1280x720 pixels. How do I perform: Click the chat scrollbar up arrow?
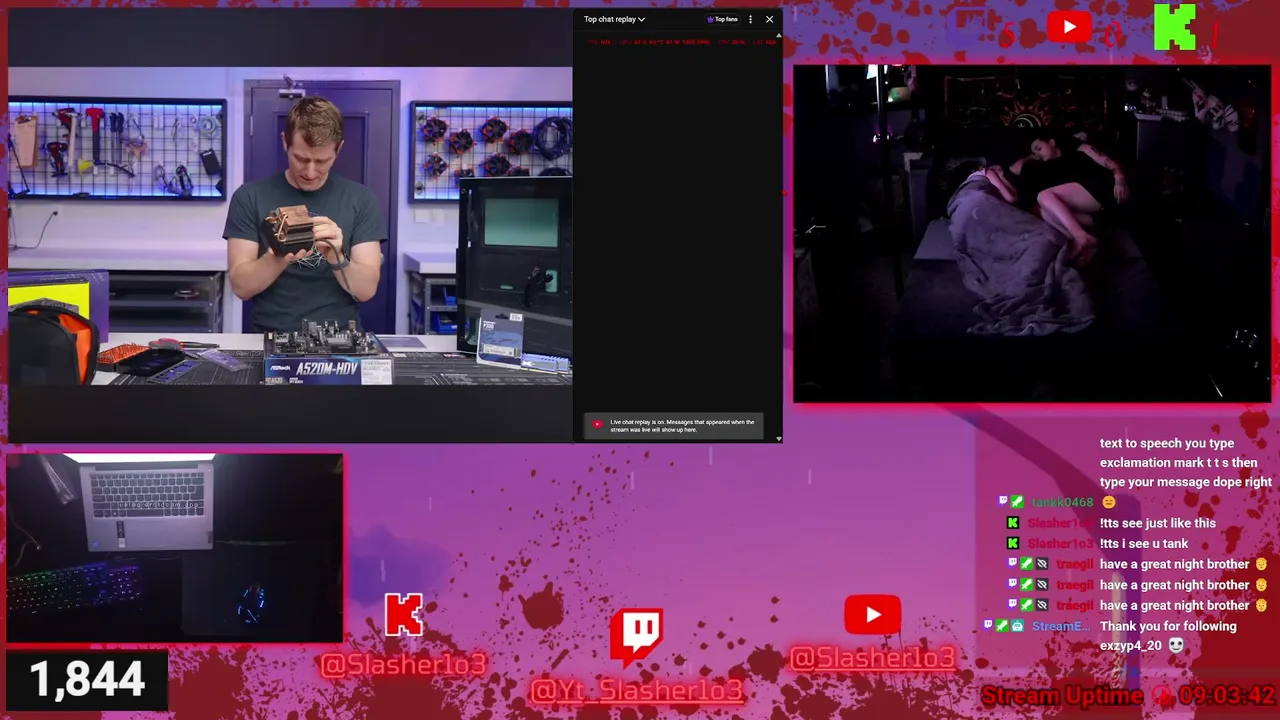(779, 36)
